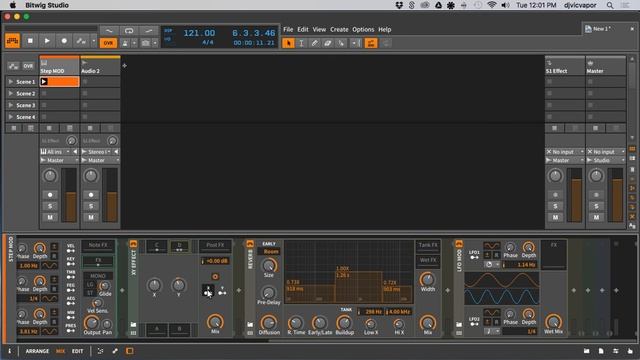The width and height of the screenshot is (640, 360).
Task: Open the Create menu
Action: point(339,29)
